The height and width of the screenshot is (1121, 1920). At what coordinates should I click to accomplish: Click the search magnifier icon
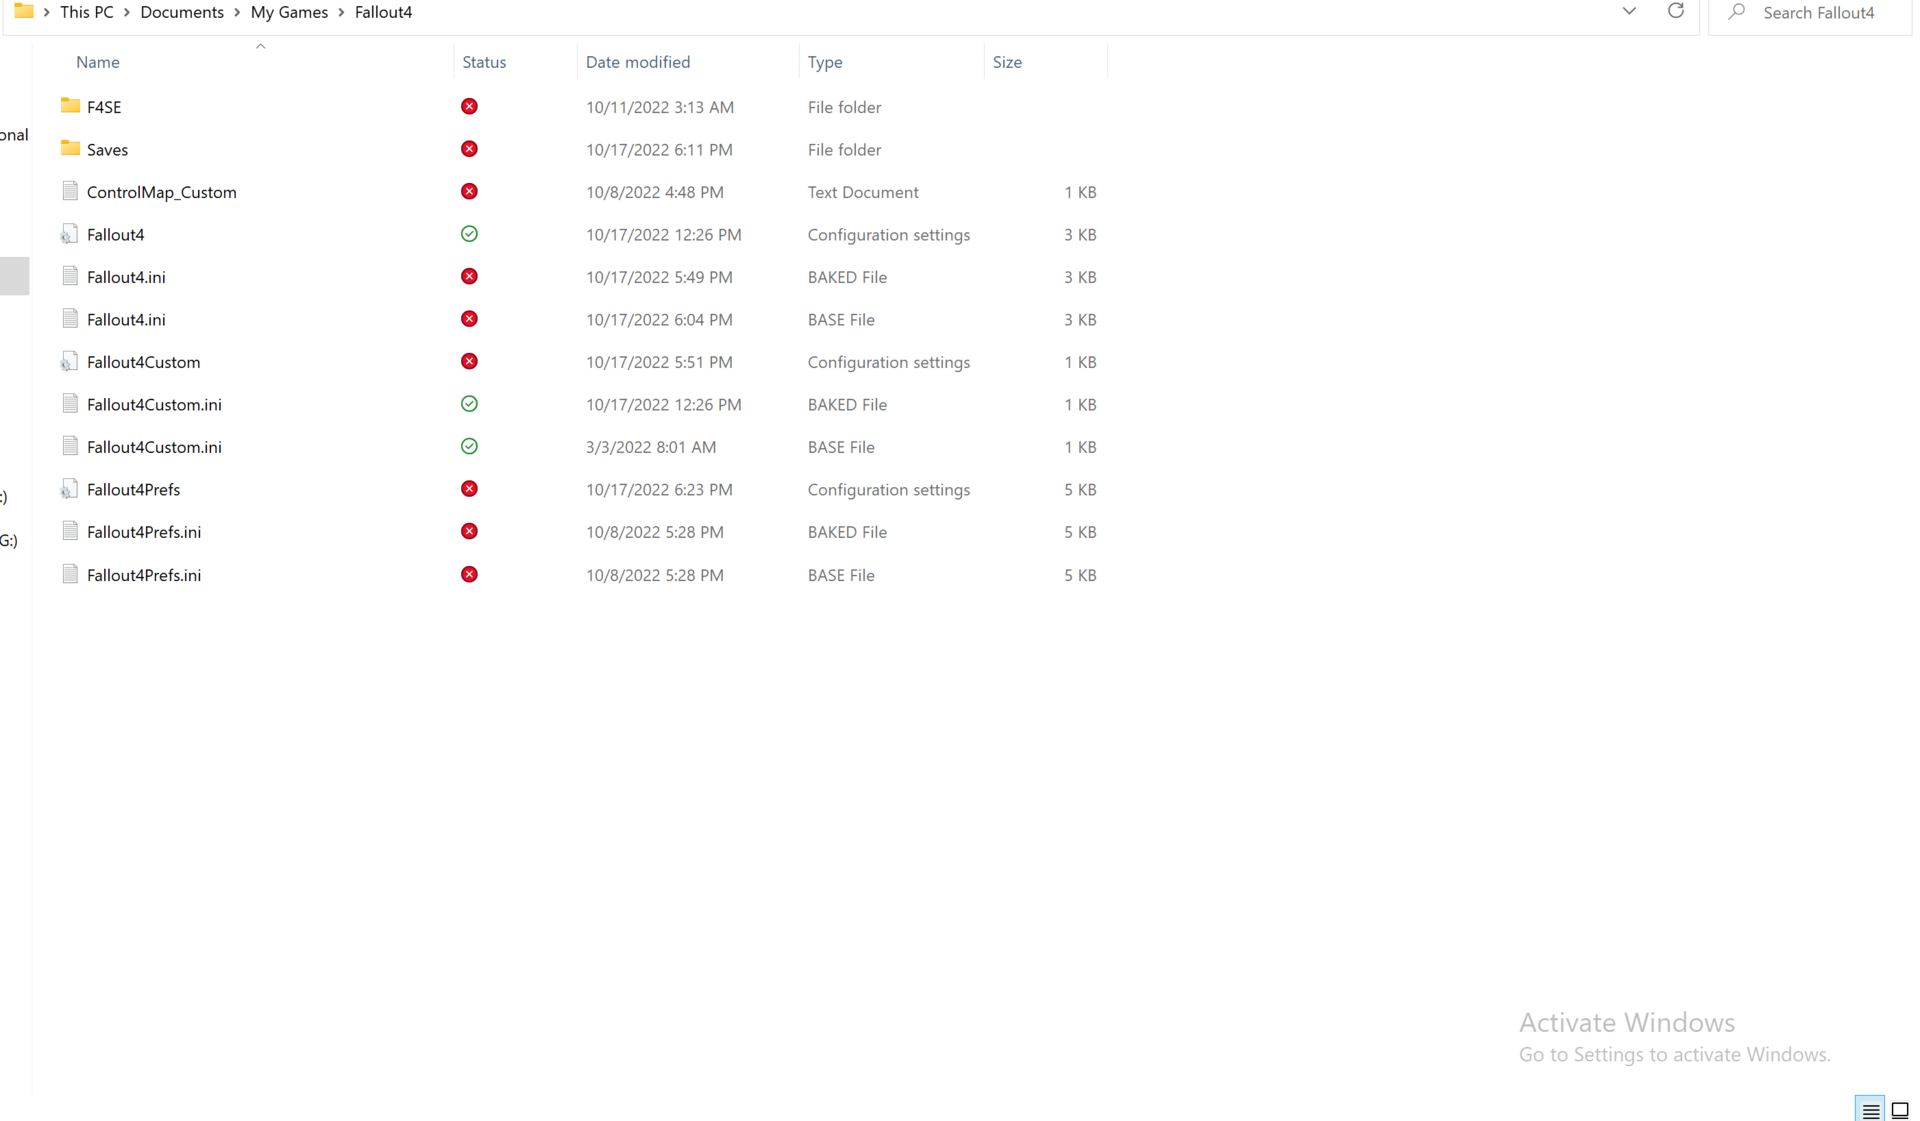pyautogui.click(x=1737, y=12)
